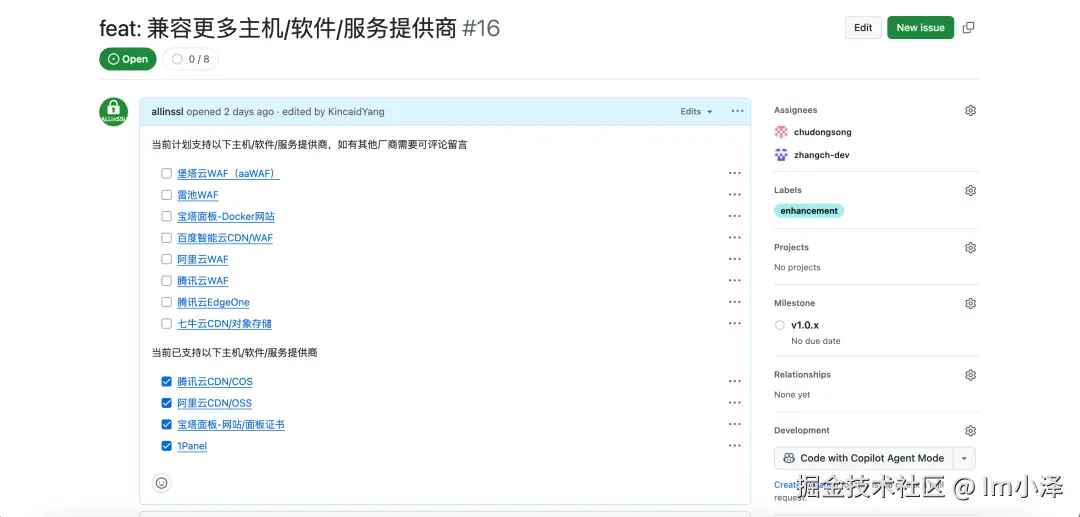Viewport: 1080px width, 517px height.
Task: Open options menu for 腾讯云CDN/COS row
Action: click(x=735, y=381)
